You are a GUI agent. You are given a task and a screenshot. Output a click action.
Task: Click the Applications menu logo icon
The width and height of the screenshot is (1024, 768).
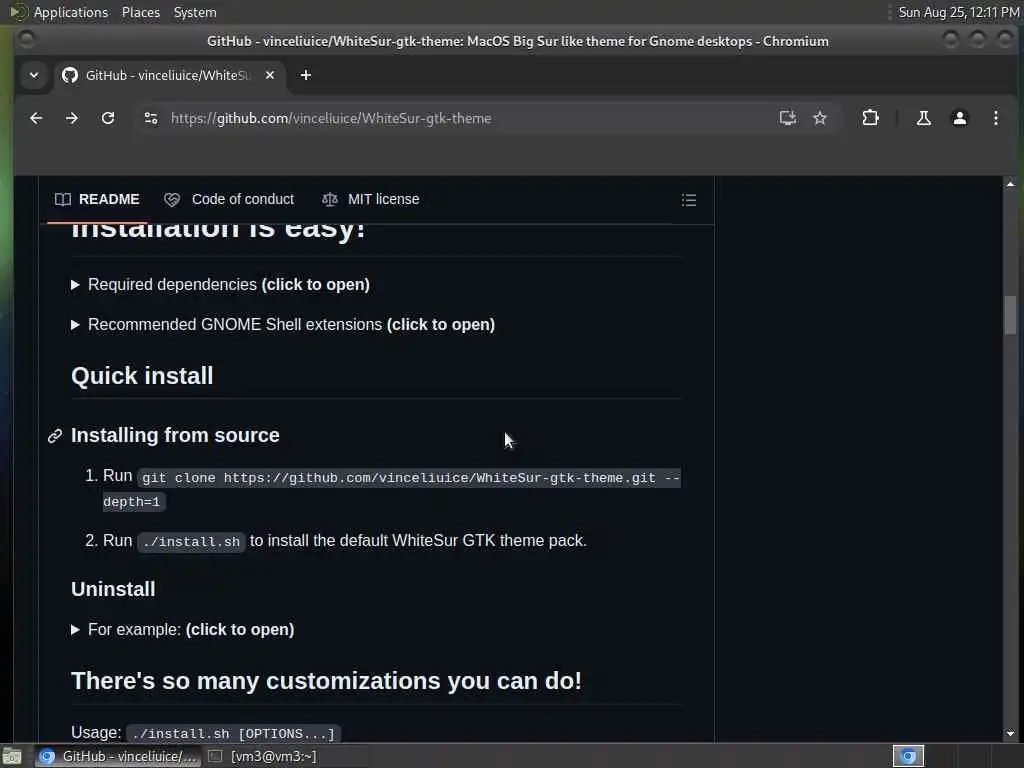(x=18, y=12)
